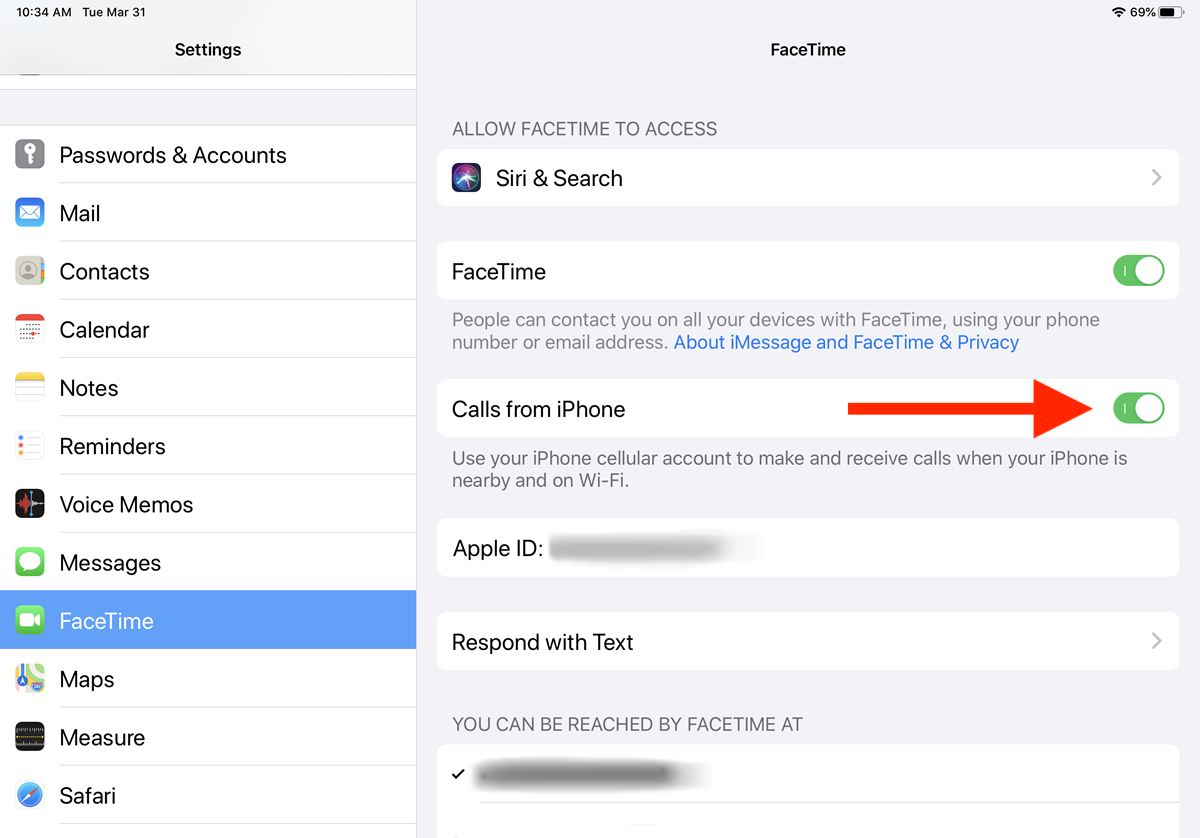Open About iMessage and FaceTime & Privacy
The width and height of the screenshot is (1200, 838).
pyautogui.click(x=846, y=342)
